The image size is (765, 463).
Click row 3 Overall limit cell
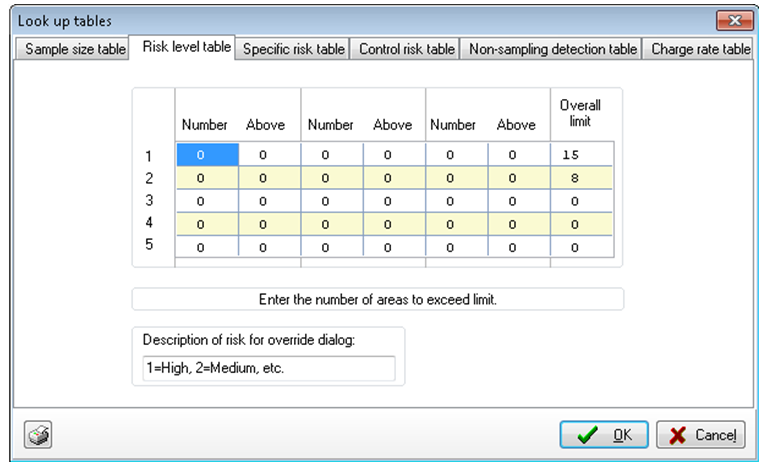click(582, 201)
